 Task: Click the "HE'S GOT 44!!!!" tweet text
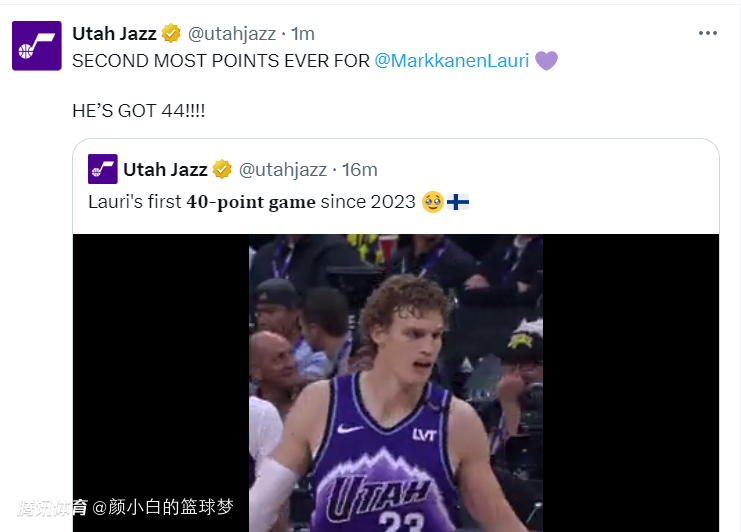point(138,111)
